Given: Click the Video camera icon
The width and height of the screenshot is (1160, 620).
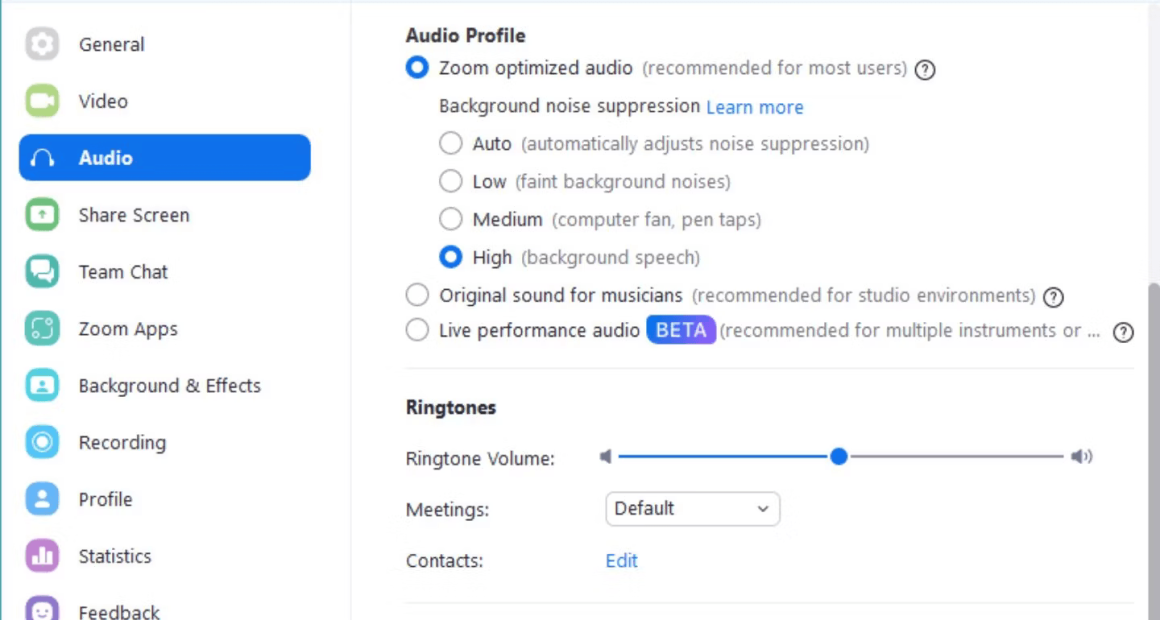Looking at the screenshot, I should click(42, 101).
